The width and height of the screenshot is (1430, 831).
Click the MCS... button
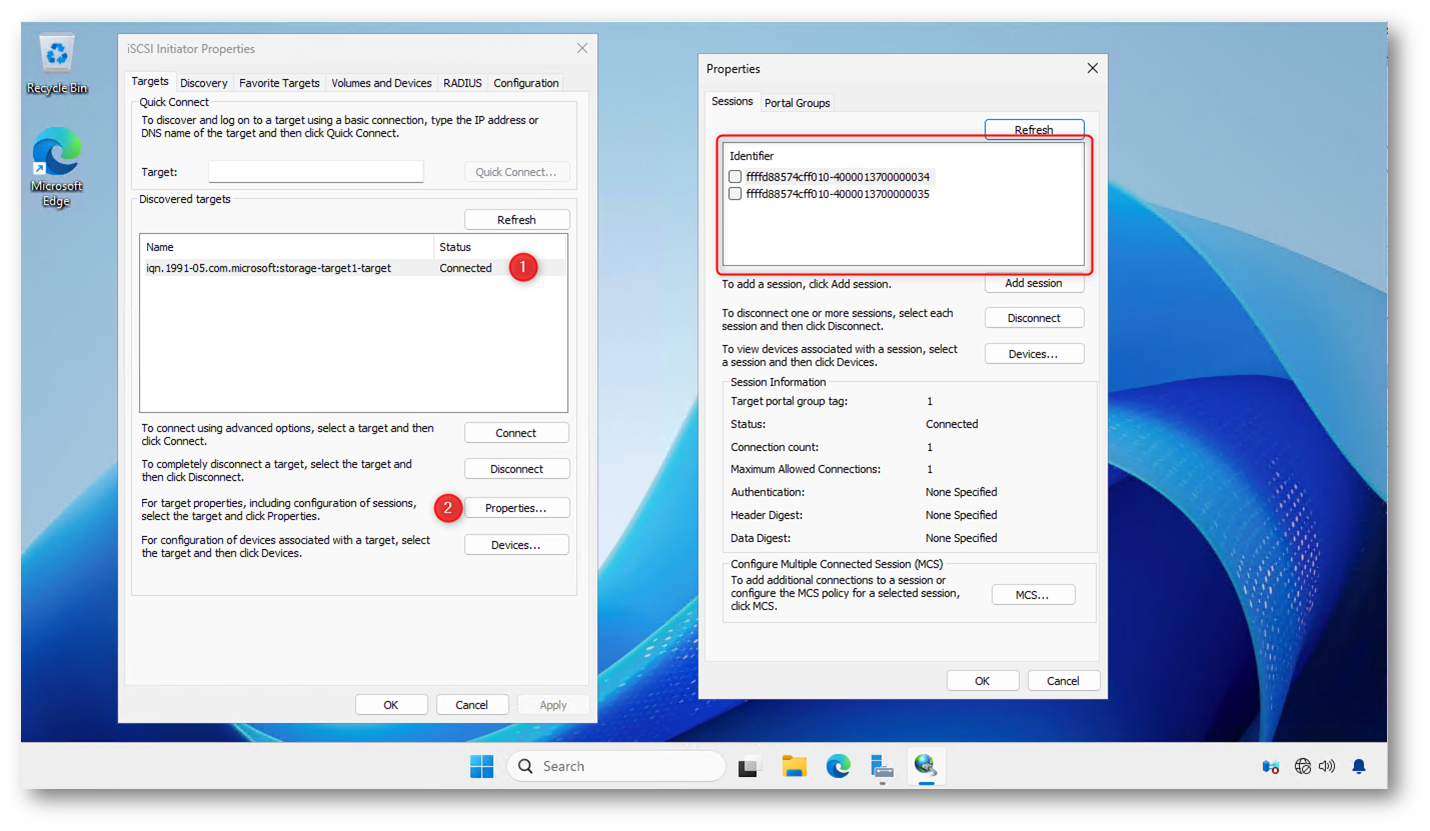pyautogui.click(x=1033, y=595)
